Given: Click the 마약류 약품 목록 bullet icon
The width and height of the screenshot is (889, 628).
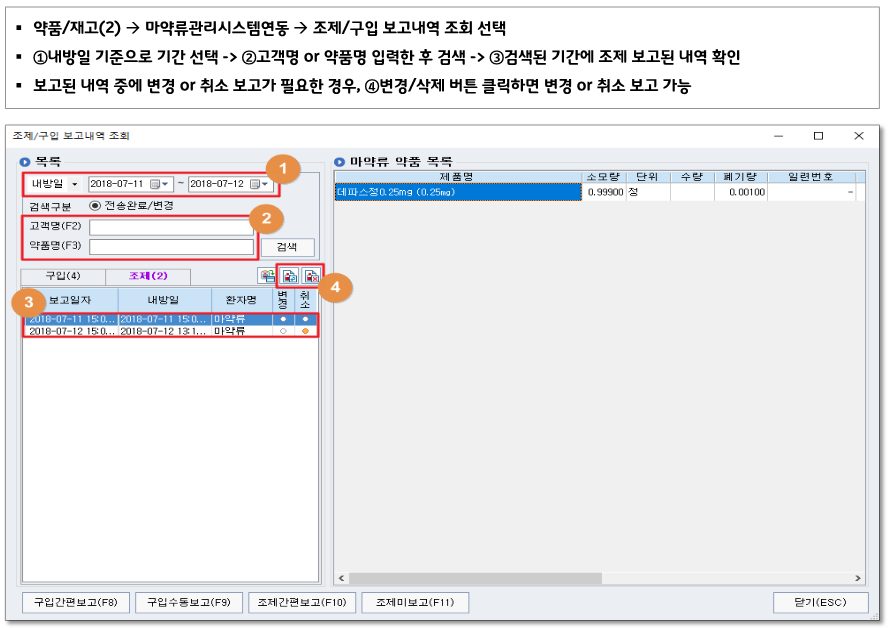Looking at the screenshot, I should tap(340, 161).
